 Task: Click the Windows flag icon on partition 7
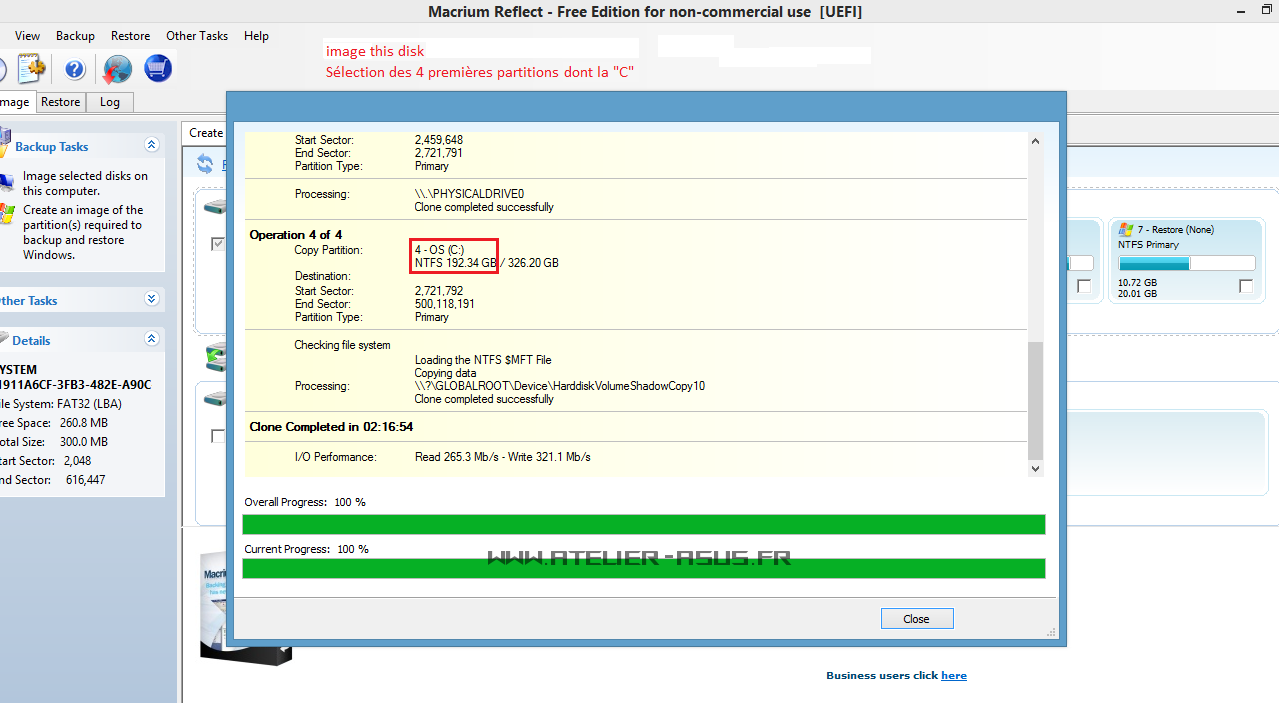point(1126,229)
